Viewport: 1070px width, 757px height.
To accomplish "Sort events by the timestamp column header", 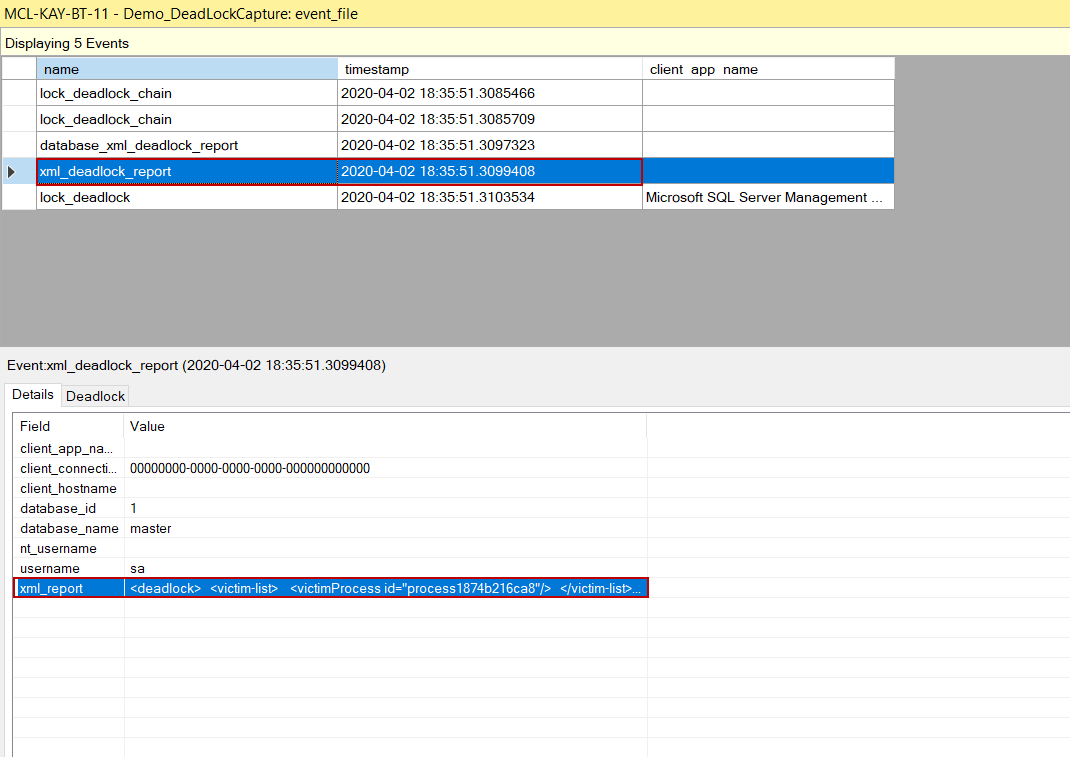I will (x=490, y=69).
